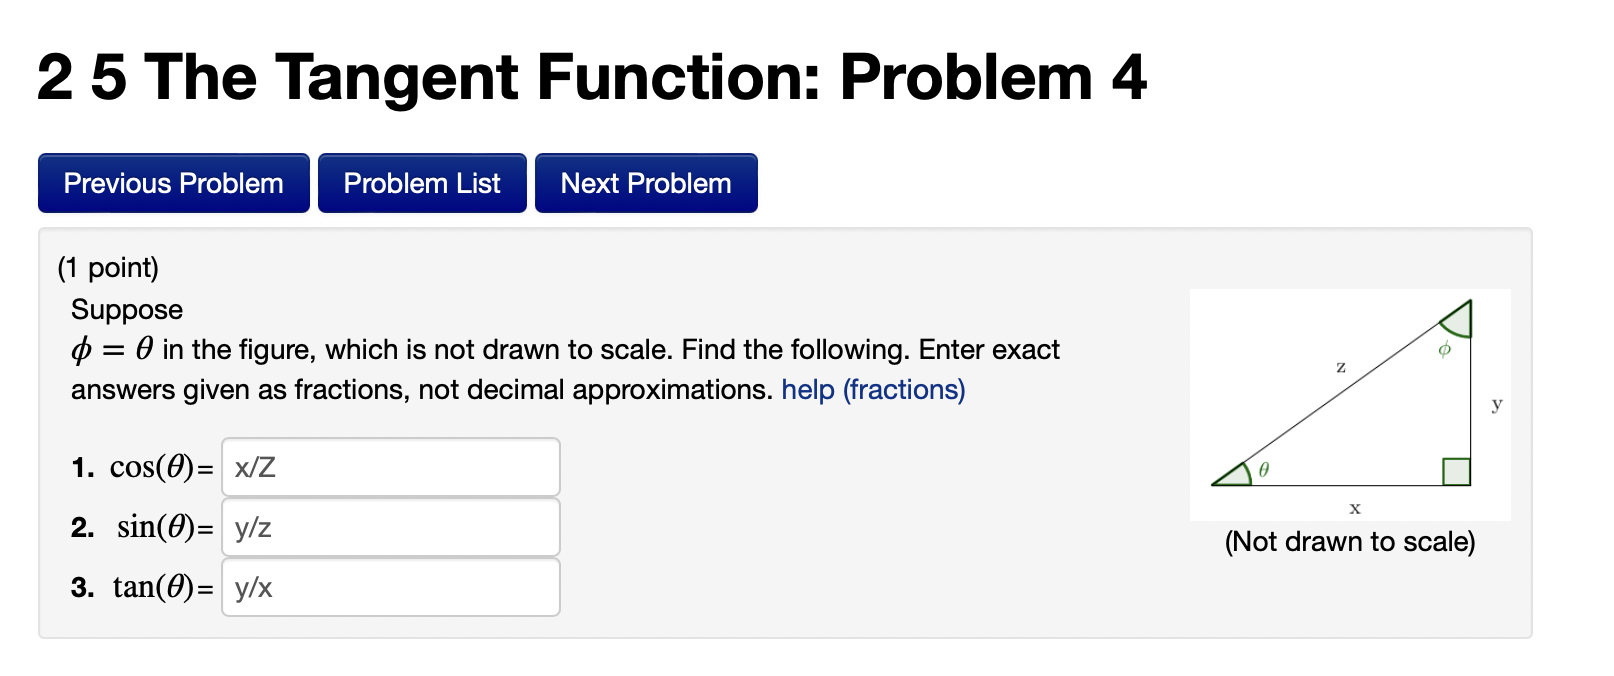Click the right-triangle figure
Viewport: 1614px width, 676px height.
coord(1350,404)
